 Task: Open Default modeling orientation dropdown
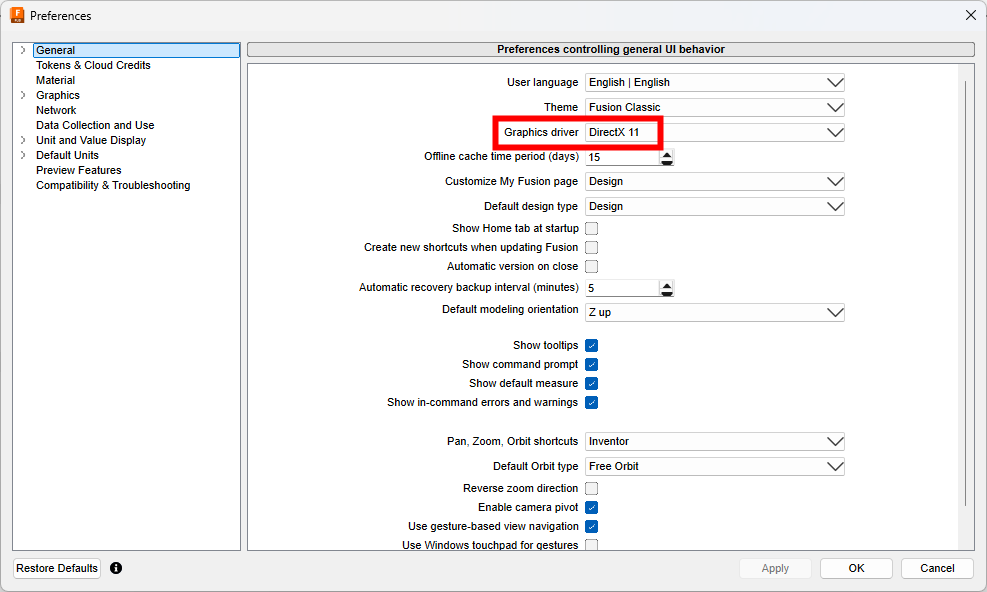tap(714, 312)
